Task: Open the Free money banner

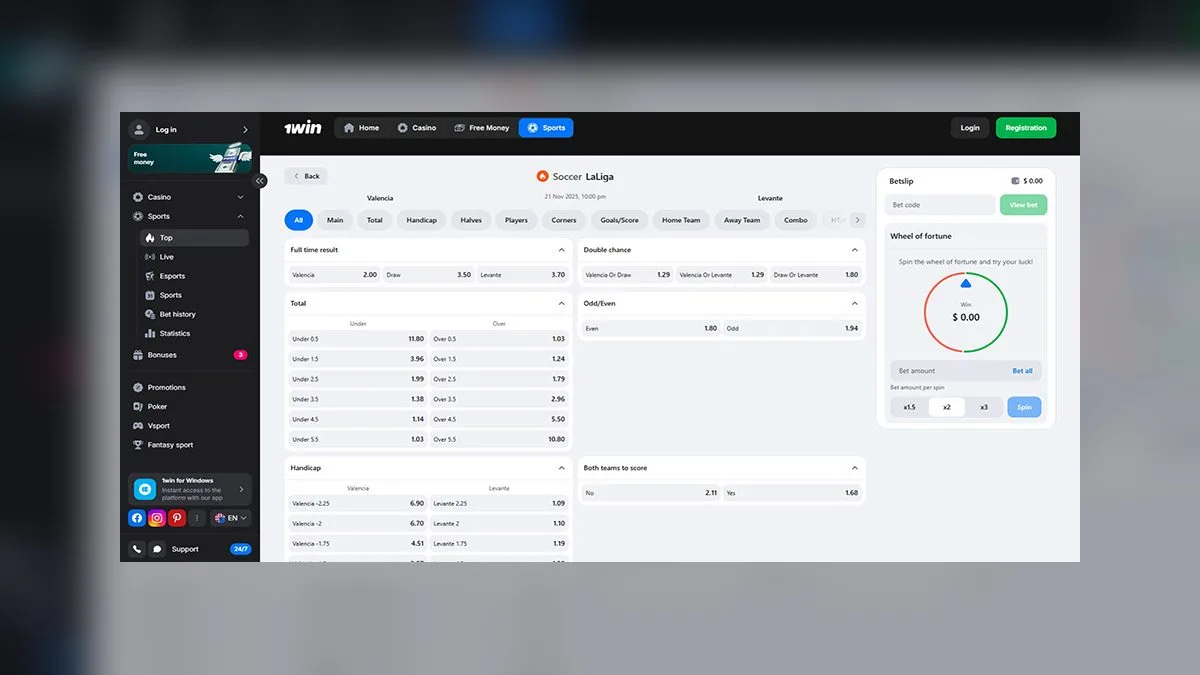Action: 190,158
